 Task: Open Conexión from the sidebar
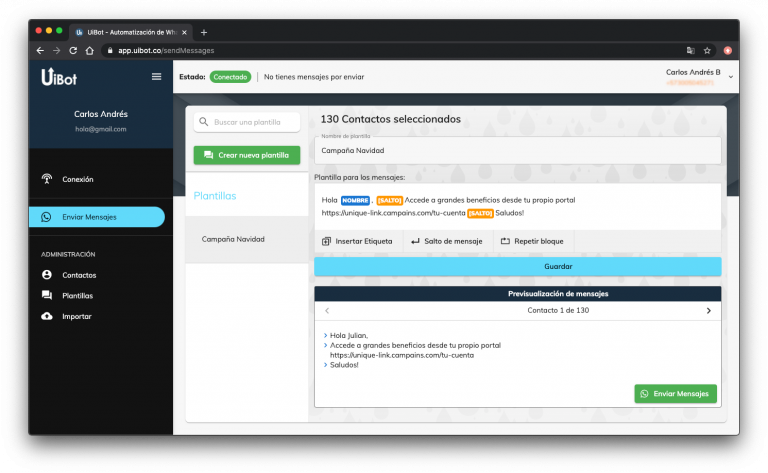click(77, 180)
